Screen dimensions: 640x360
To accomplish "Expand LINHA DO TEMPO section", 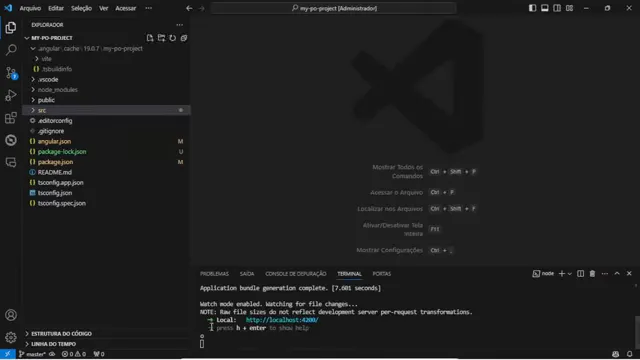I will tap(106, 344).
